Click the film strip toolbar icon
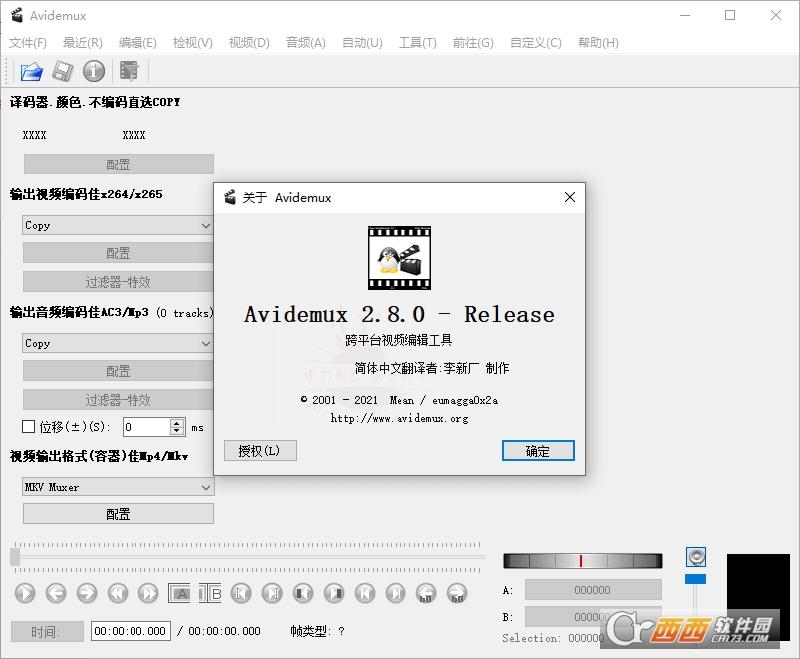Image resolution: width=800 pixels, height=659 pixels. click(x=129, y=71)
